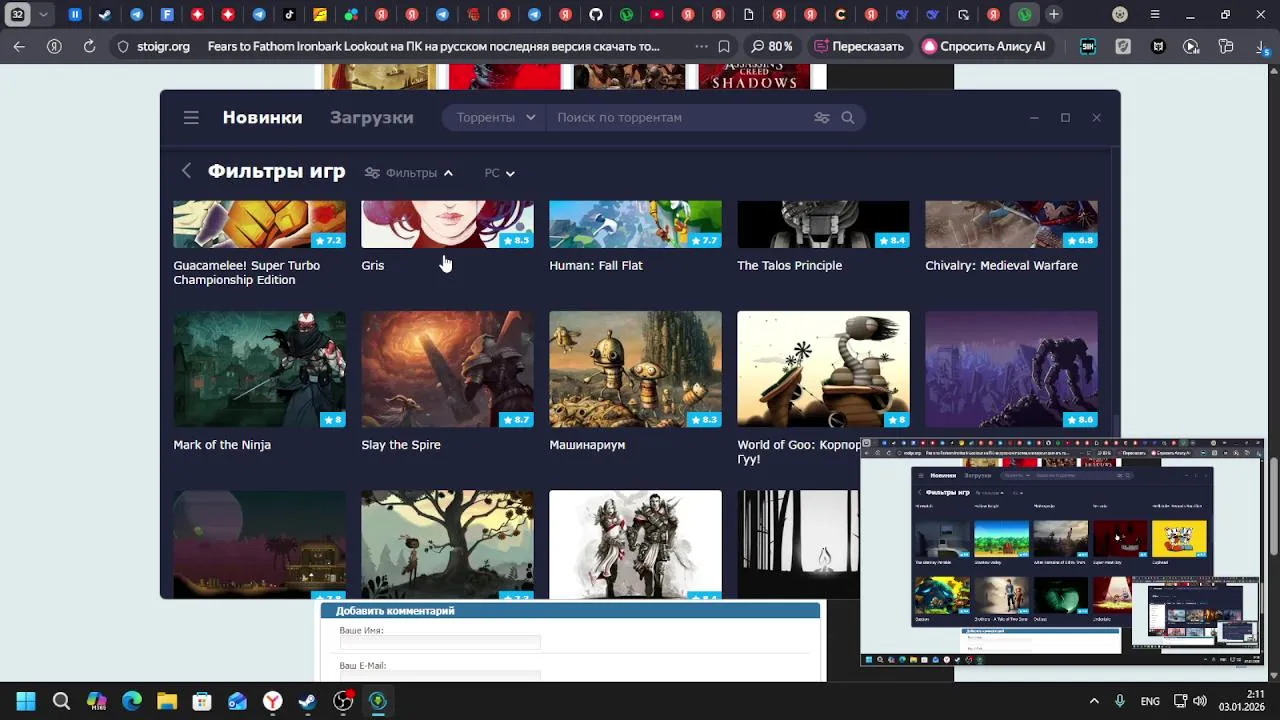Screen dimensions: 1280x720
Task: Open the tab list dropdown arrow near tab counter
Action: pos(43,14)
